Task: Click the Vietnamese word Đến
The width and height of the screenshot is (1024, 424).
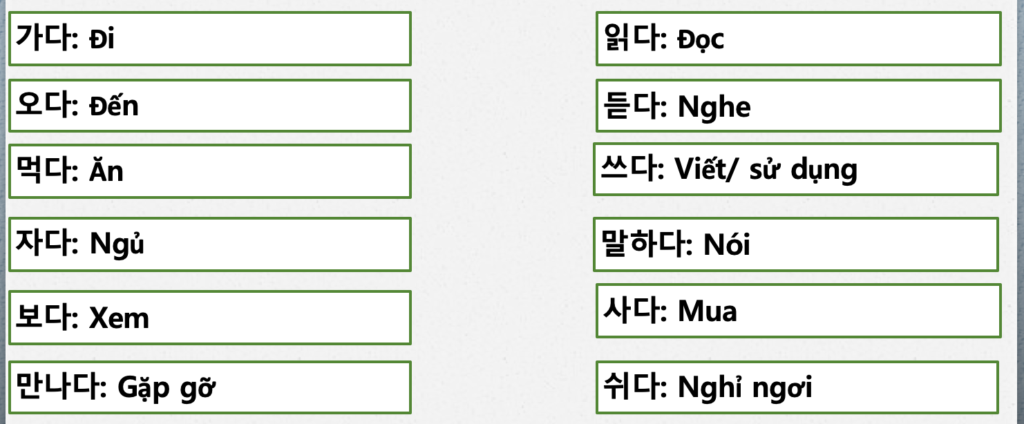Action: [113, 106]
